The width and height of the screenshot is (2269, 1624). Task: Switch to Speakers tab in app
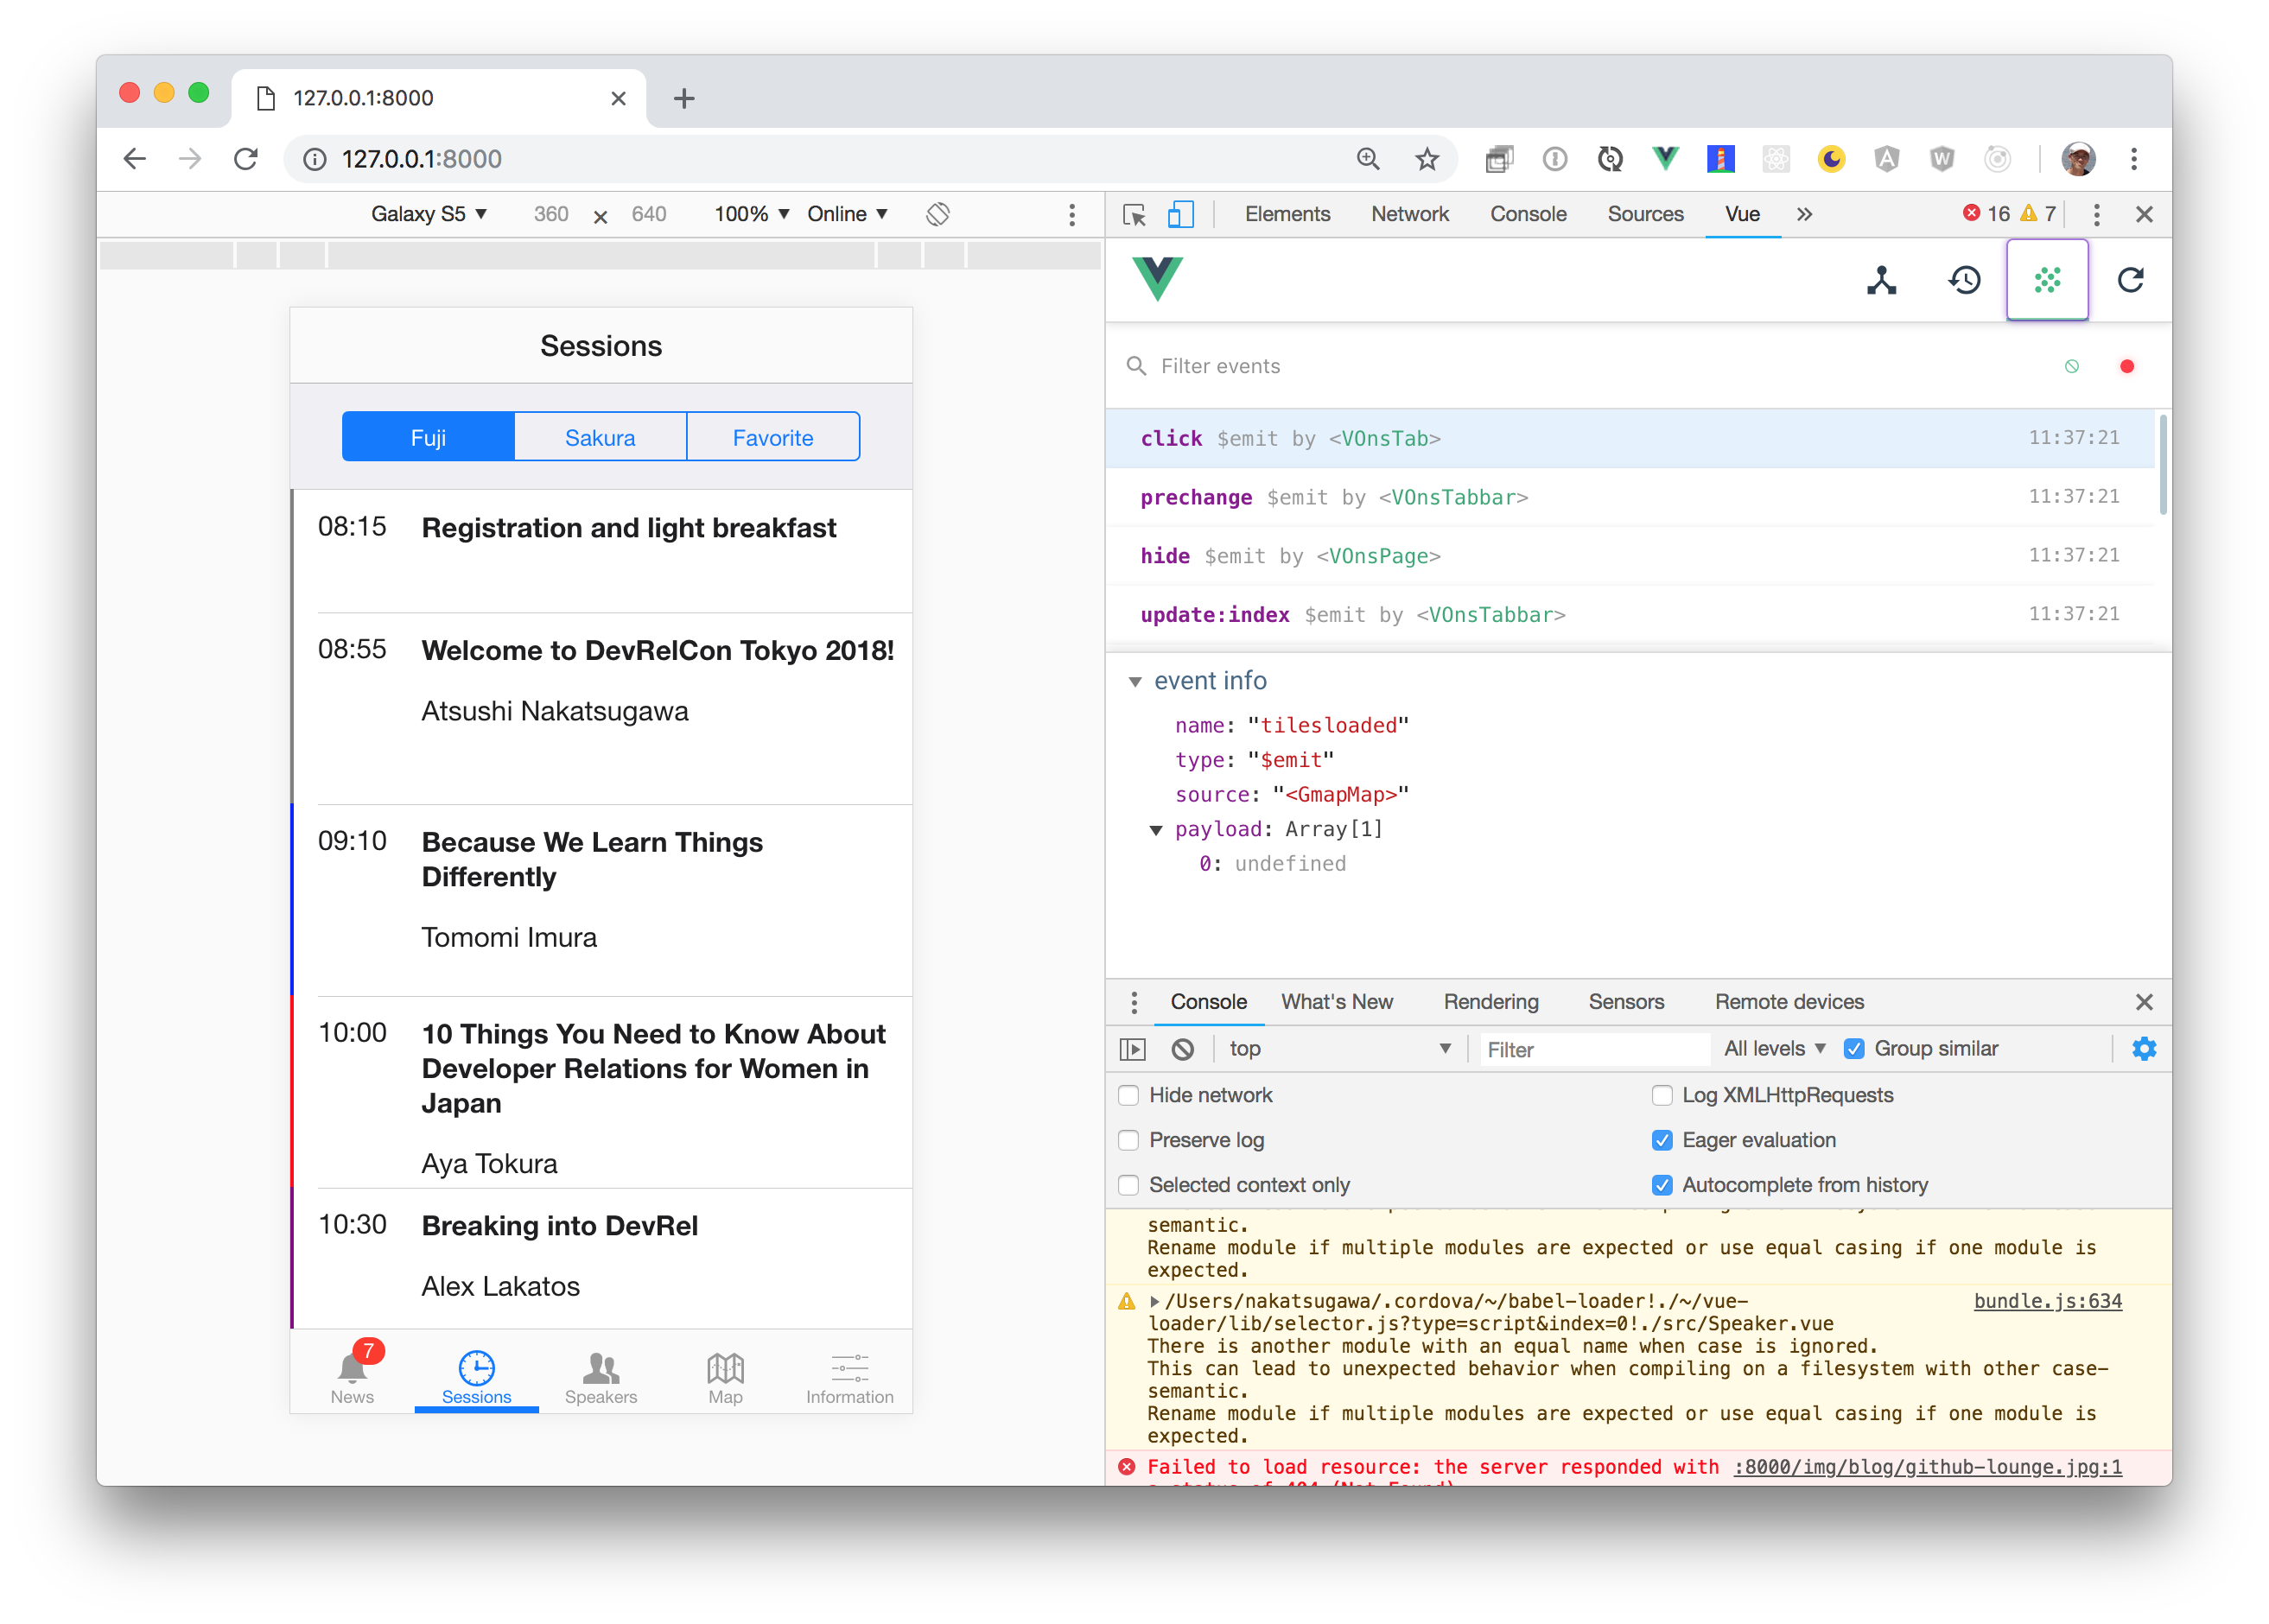coord(600,1377)
